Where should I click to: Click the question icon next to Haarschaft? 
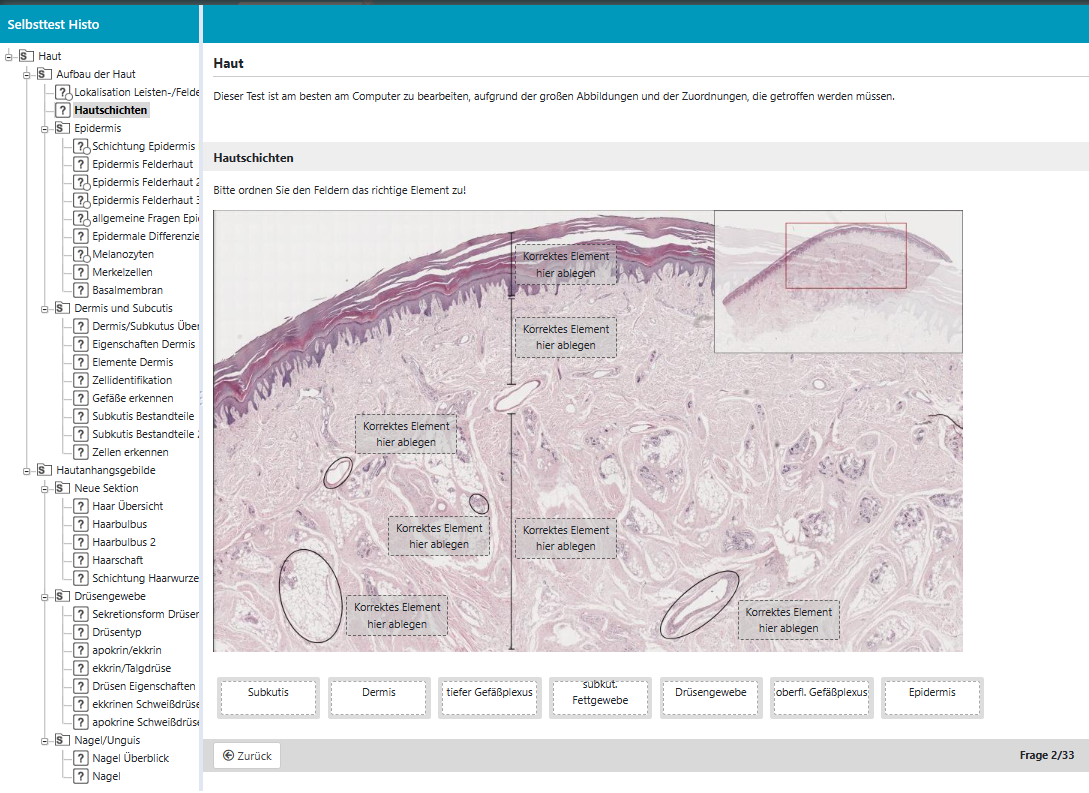coord(81,560)
